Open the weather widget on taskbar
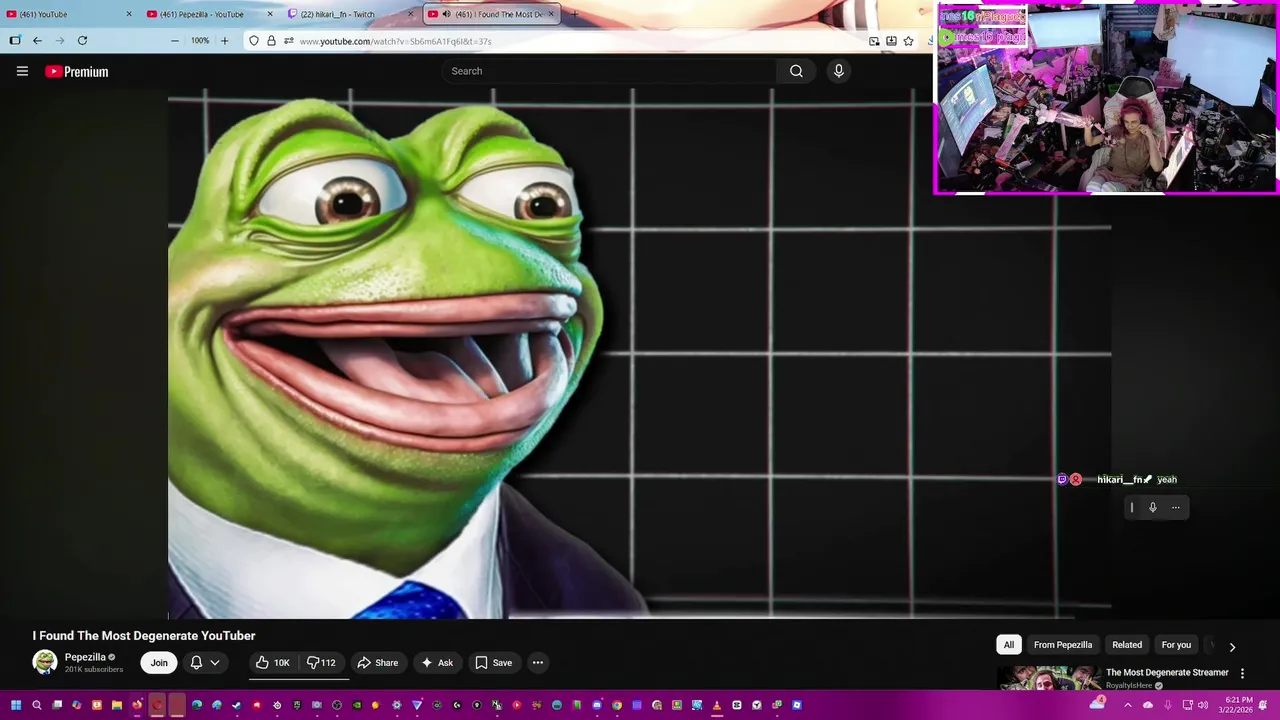The width and height of the screenshot is (1280, 720). pos(1097,705)
